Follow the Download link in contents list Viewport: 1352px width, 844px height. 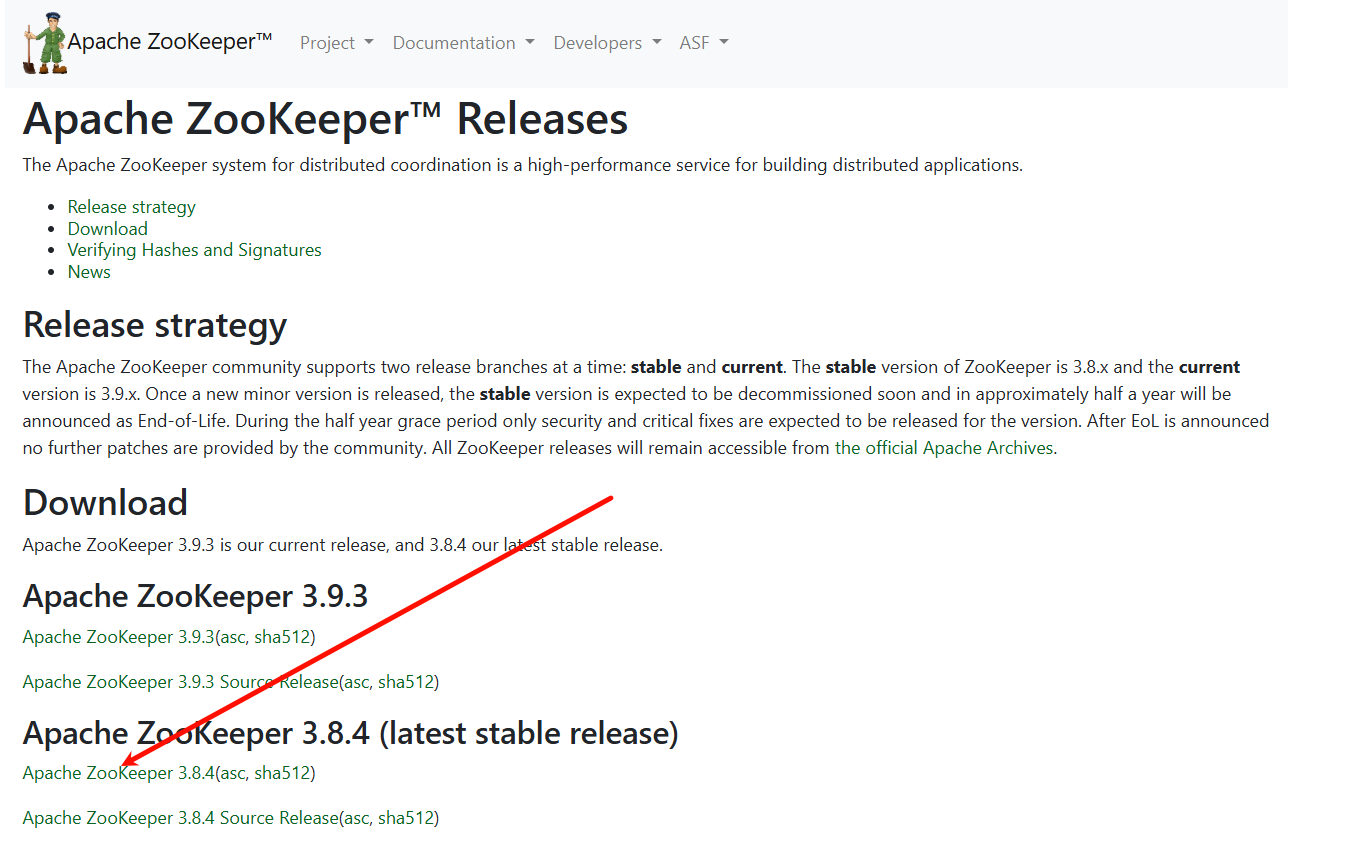(x=108, y=229)
